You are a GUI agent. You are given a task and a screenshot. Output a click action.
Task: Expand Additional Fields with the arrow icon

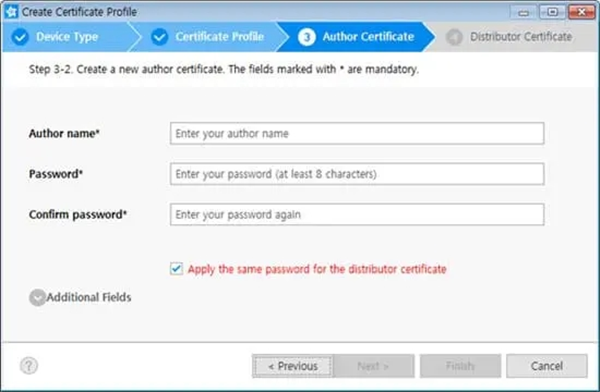click(38, 297)
